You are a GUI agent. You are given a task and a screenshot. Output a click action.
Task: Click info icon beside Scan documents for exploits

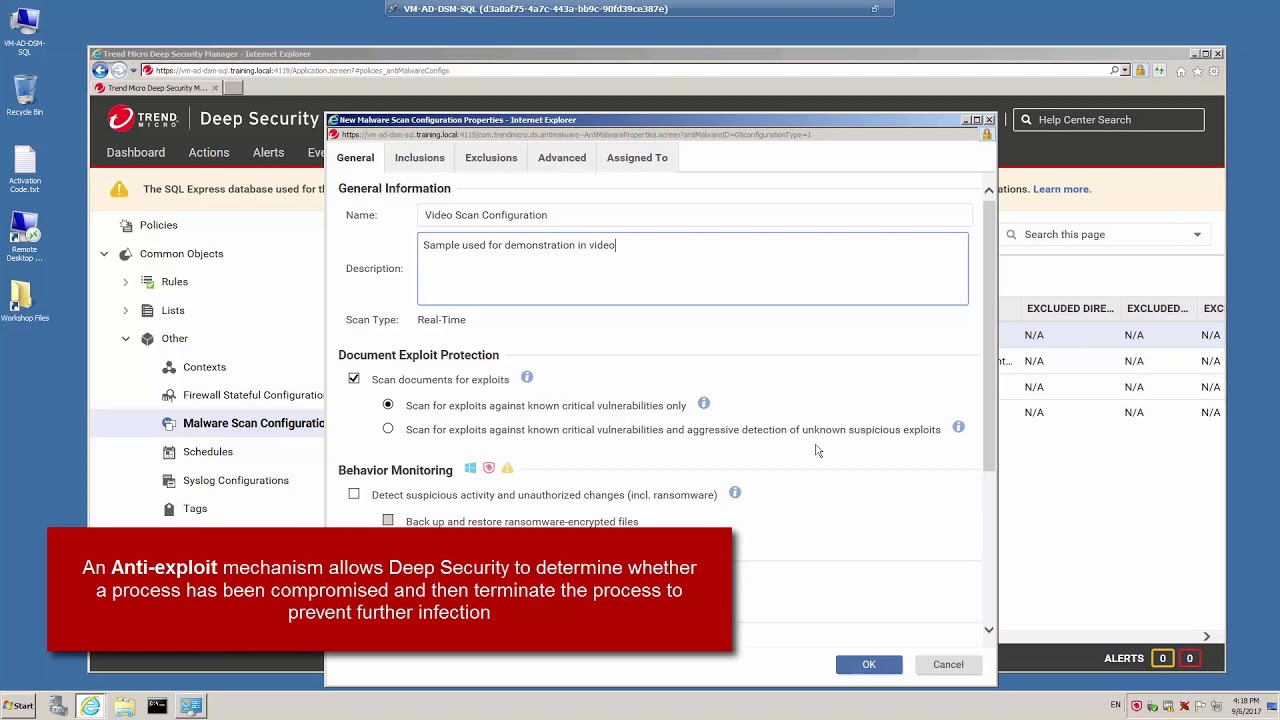click(527, 377)
